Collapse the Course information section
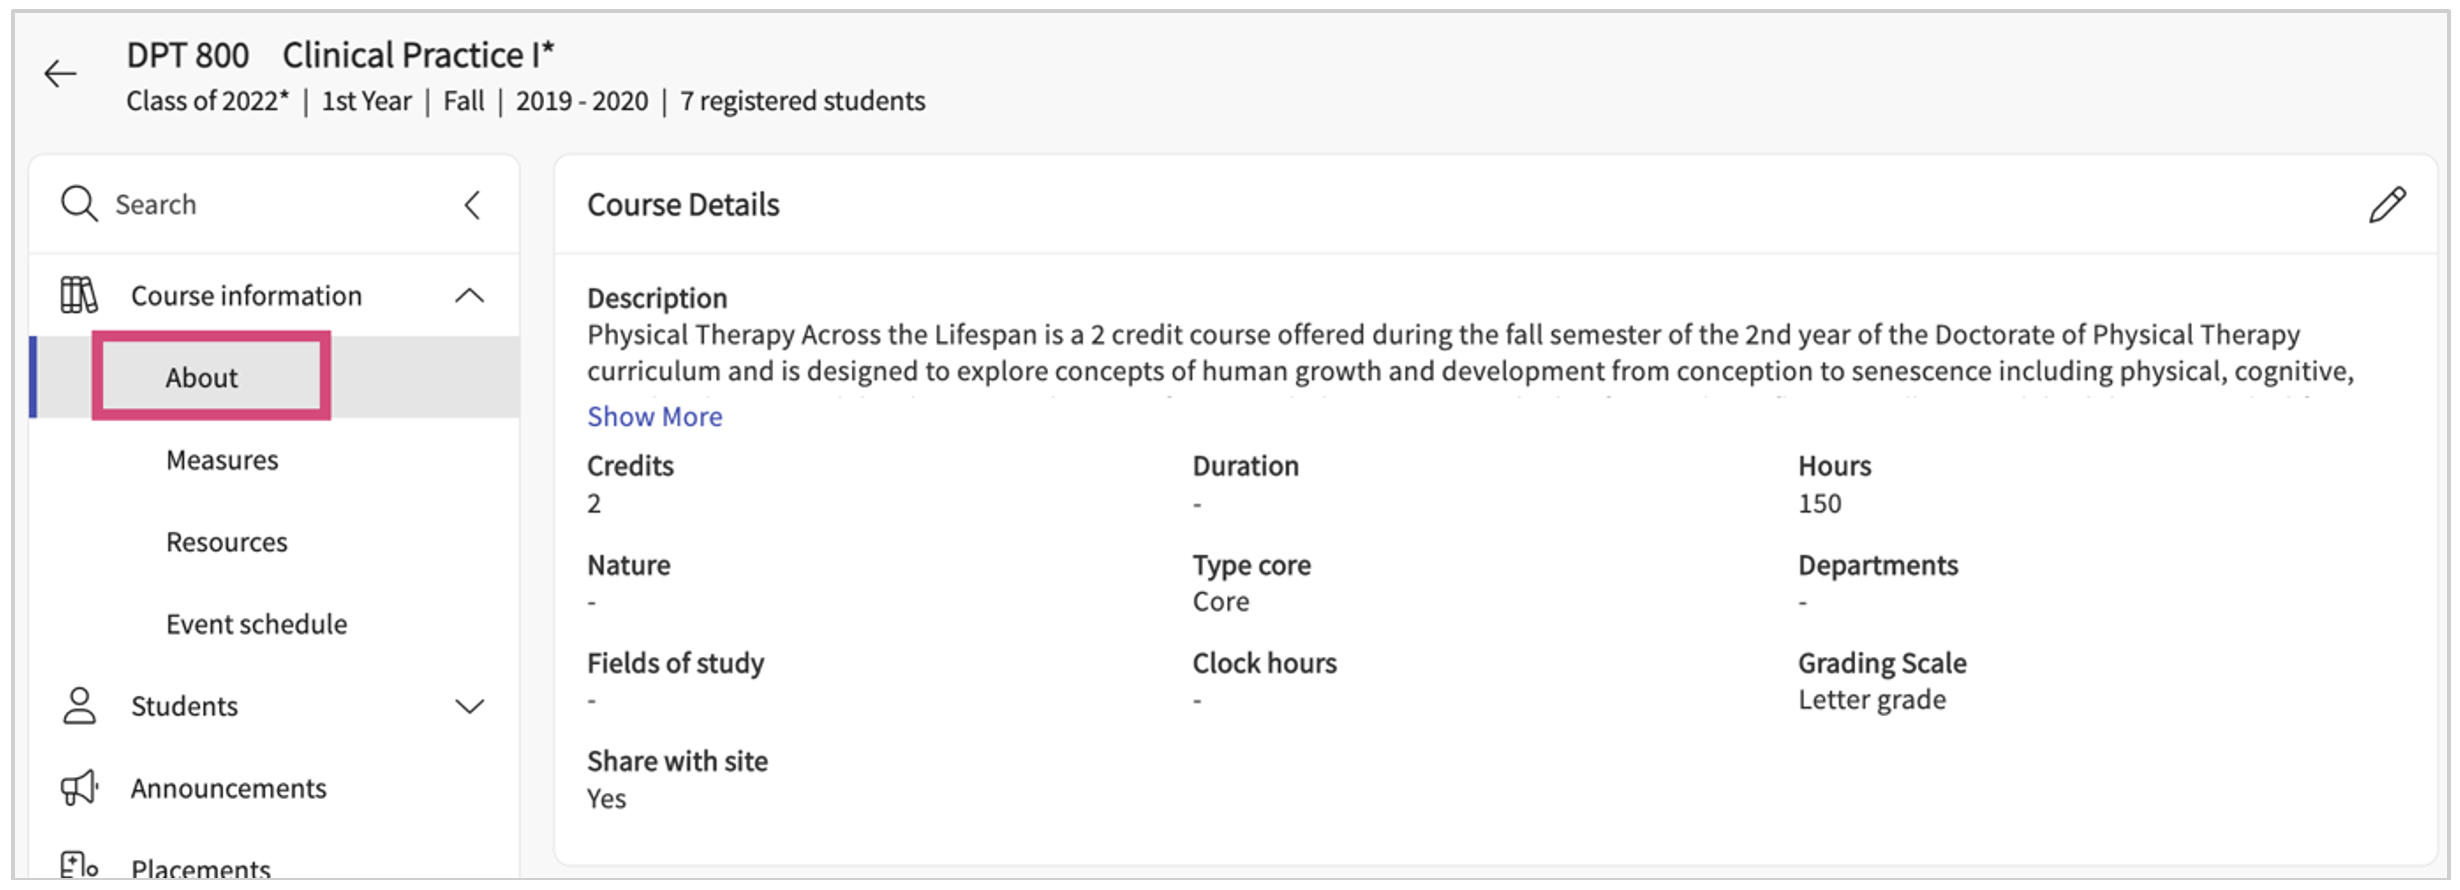 [x=469, y=295]
